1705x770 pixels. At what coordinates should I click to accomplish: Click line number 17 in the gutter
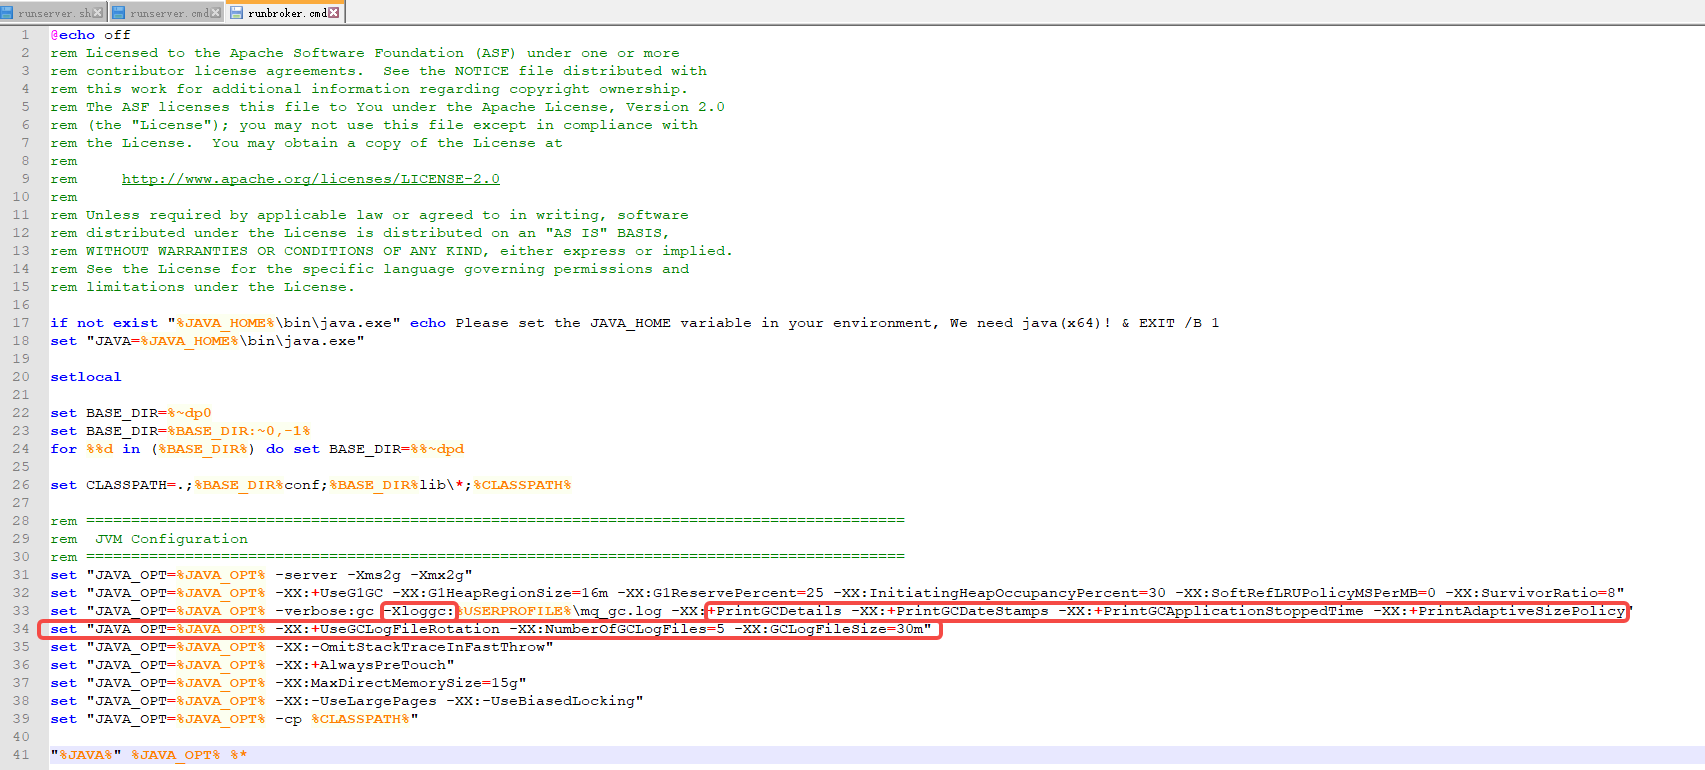click(21, 323)
